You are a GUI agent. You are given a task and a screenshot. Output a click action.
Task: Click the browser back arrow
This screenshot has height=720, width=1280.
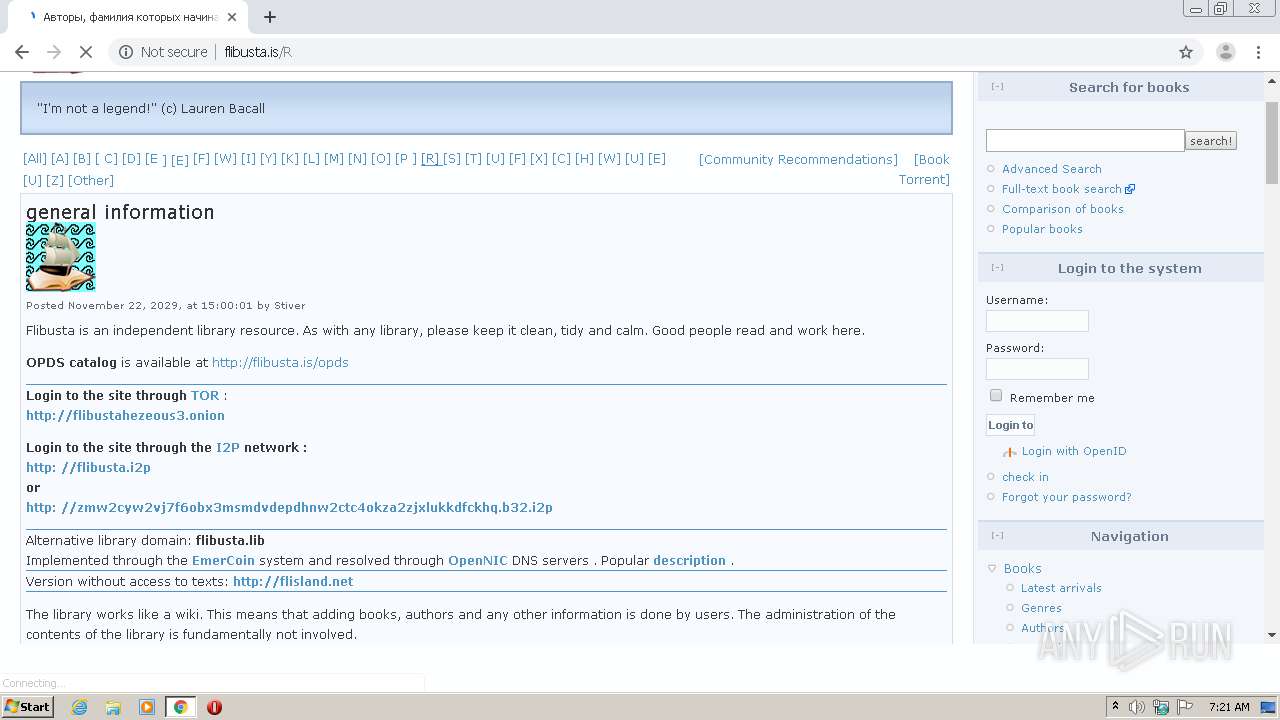click(x=22, y=52)
